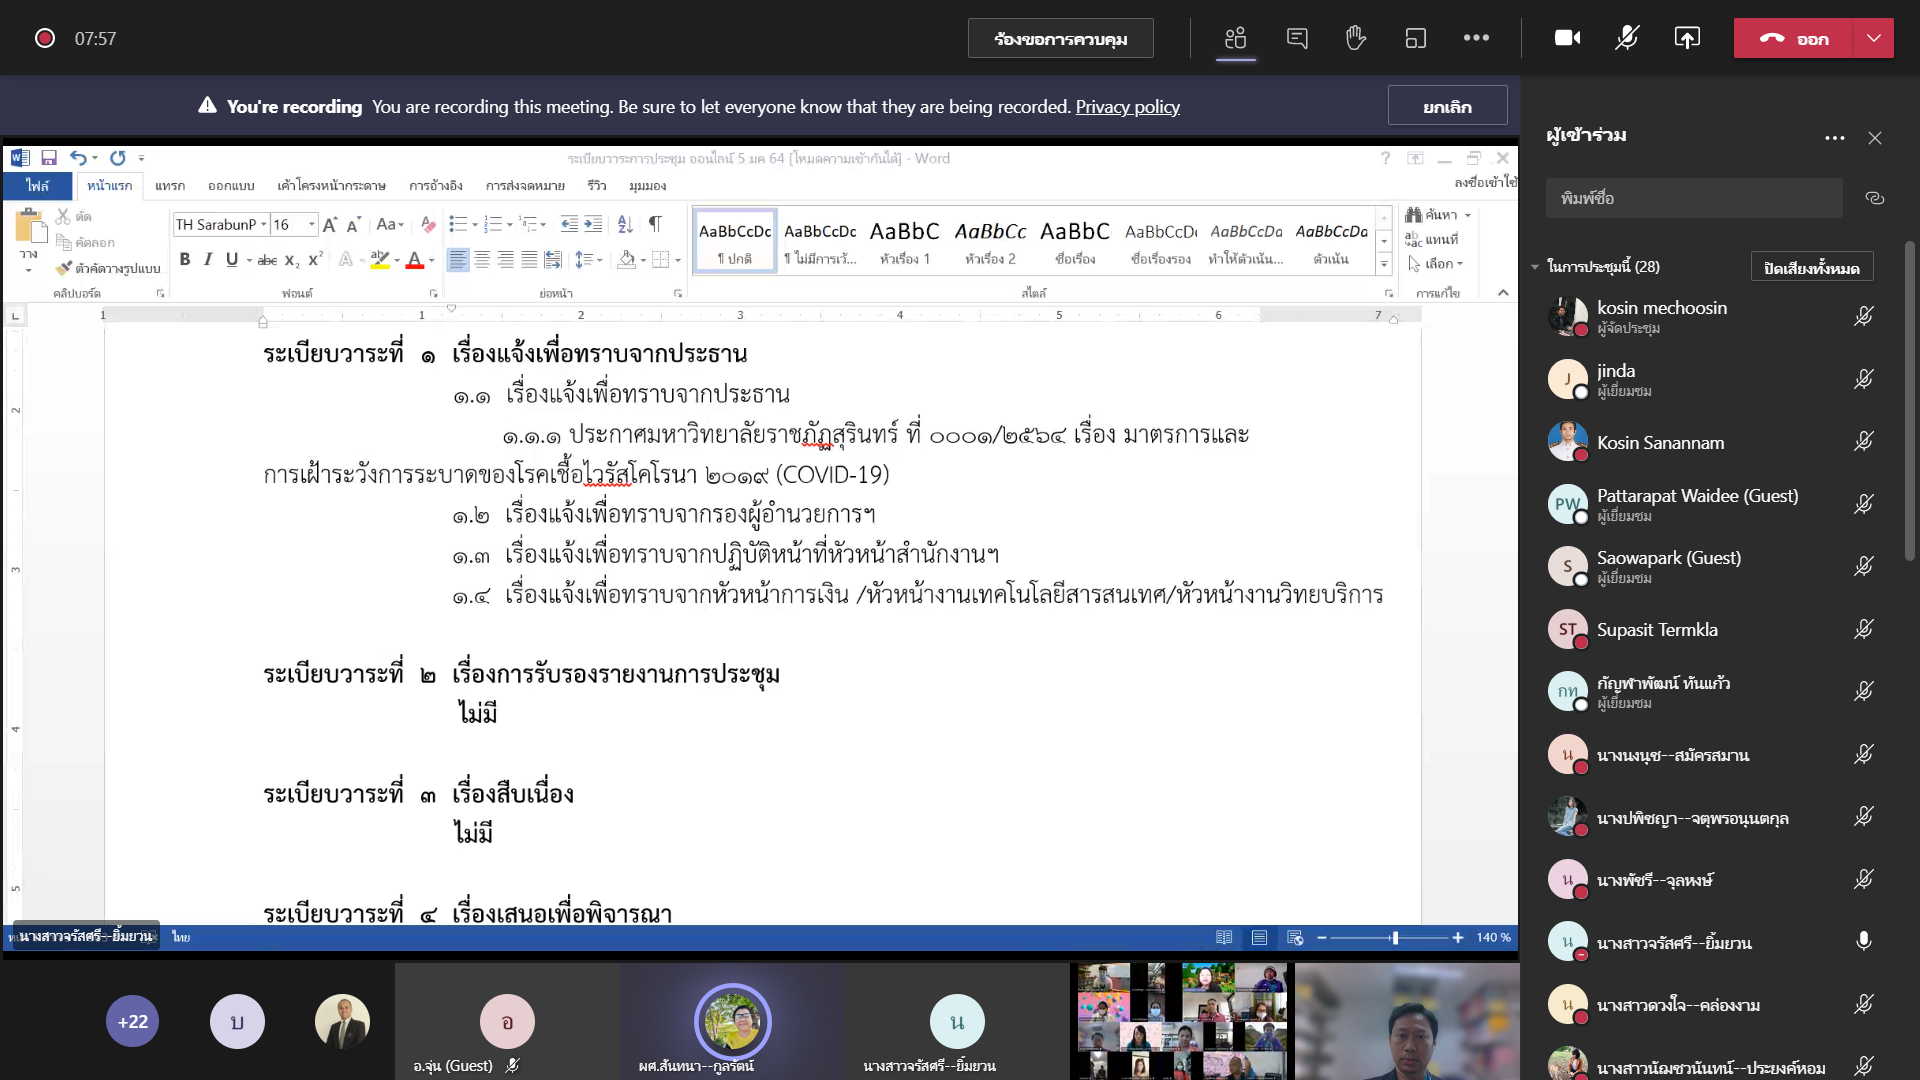Click the ยกเลิก button on recording banner
The height and width of the screenshot is (1080, 1920).
1447,106
